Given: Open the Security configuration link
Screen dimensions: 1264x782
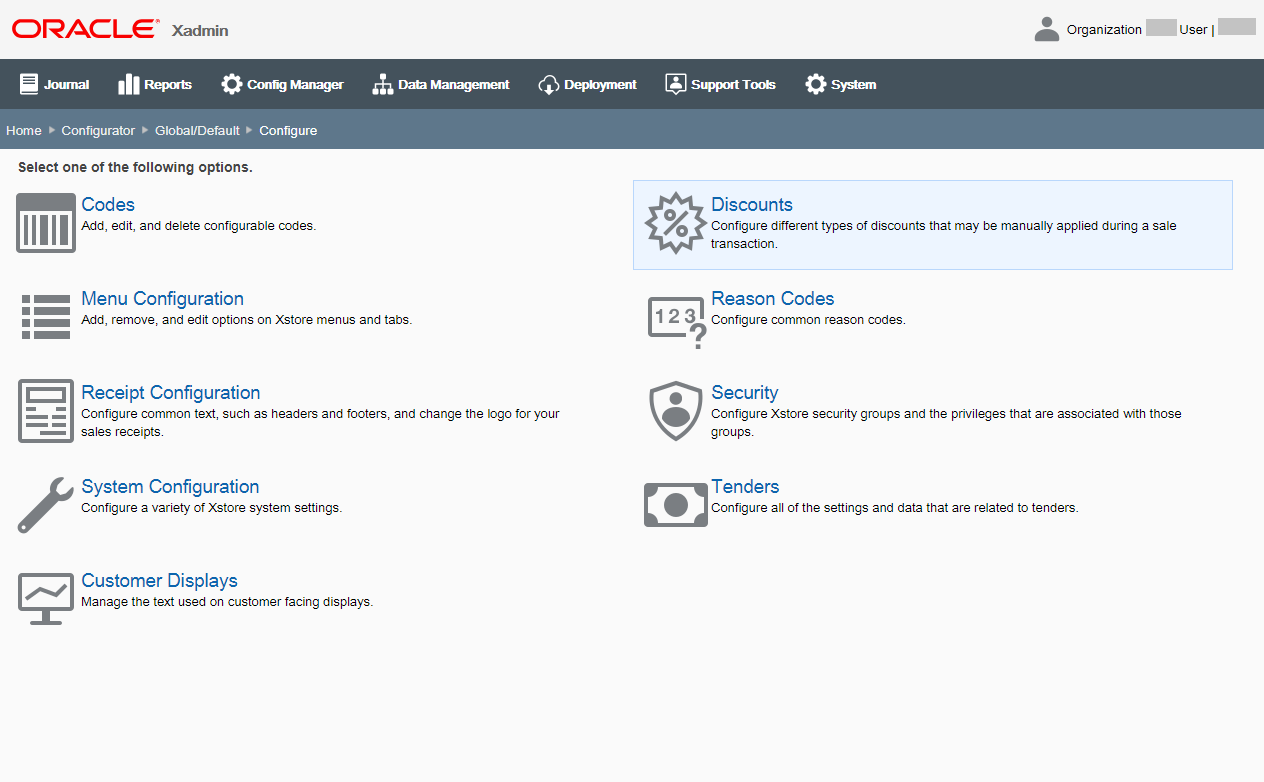Looking at the screenshot, I should coord(744,392).
